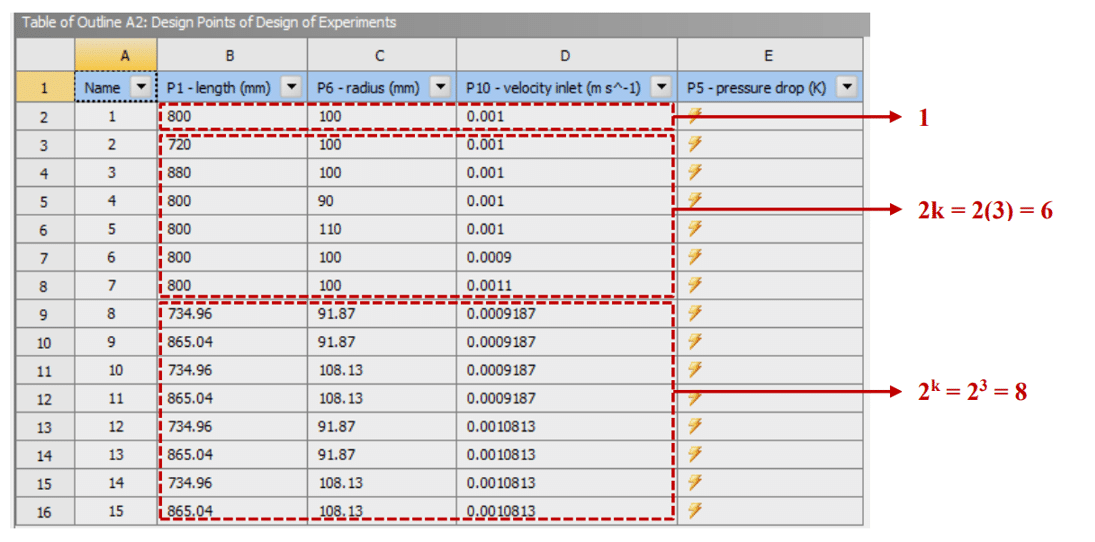This screenshot has height=542, width=1095.
Task: Select column header D
Action: click(x=567, y=55)
